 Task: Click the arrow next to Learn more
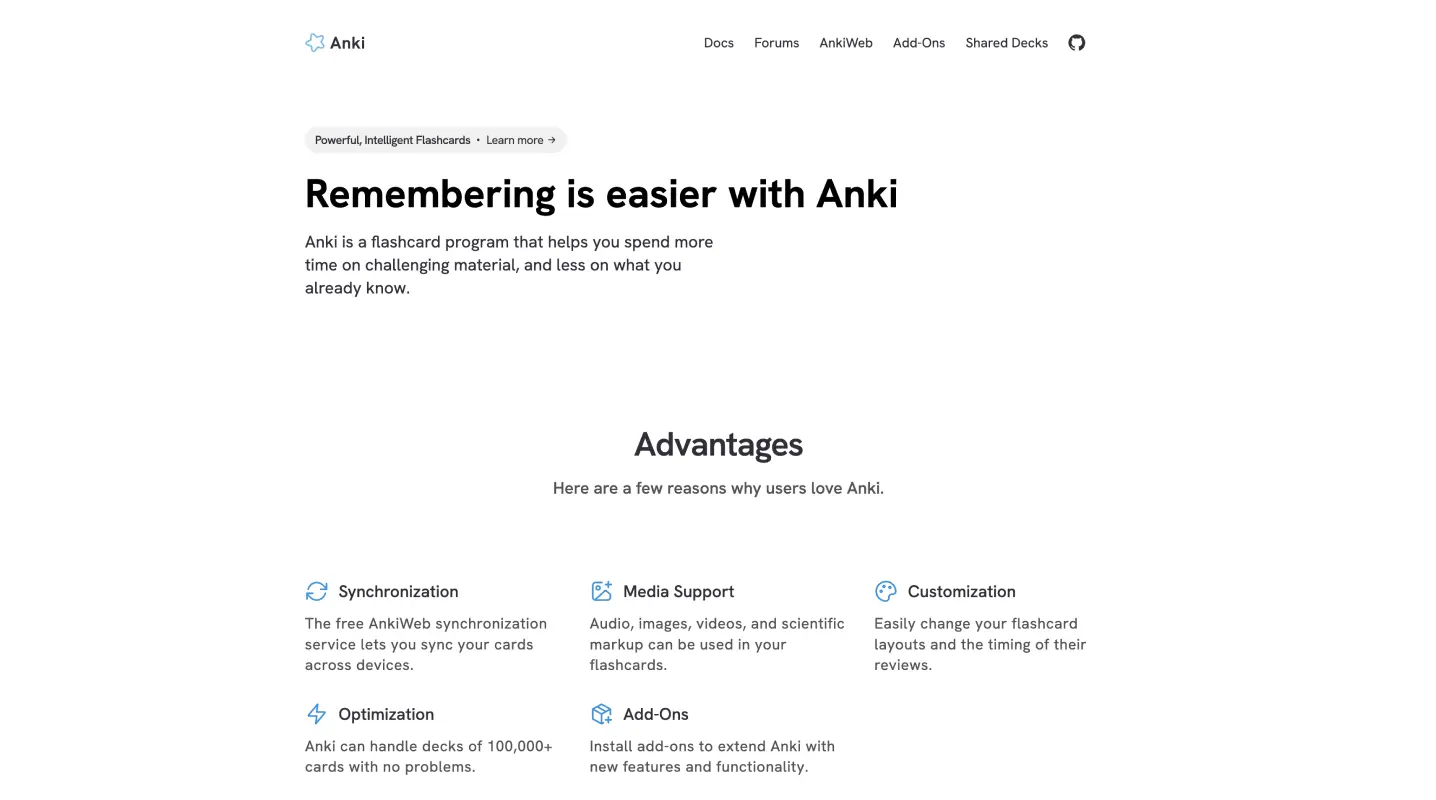point(551,140)
